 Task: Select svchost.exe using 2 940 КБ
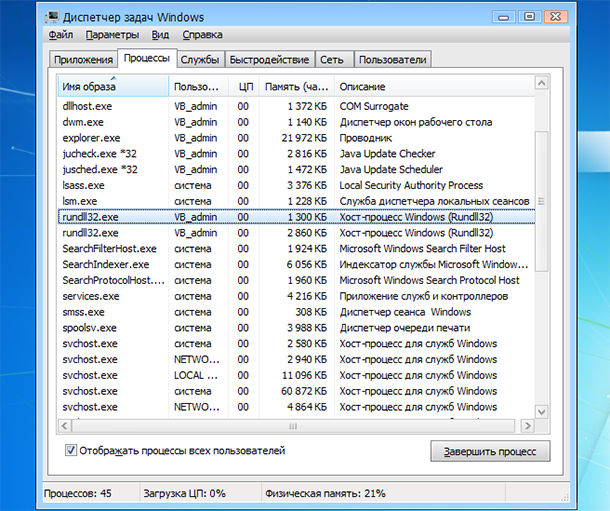click(x=296, y=359)
